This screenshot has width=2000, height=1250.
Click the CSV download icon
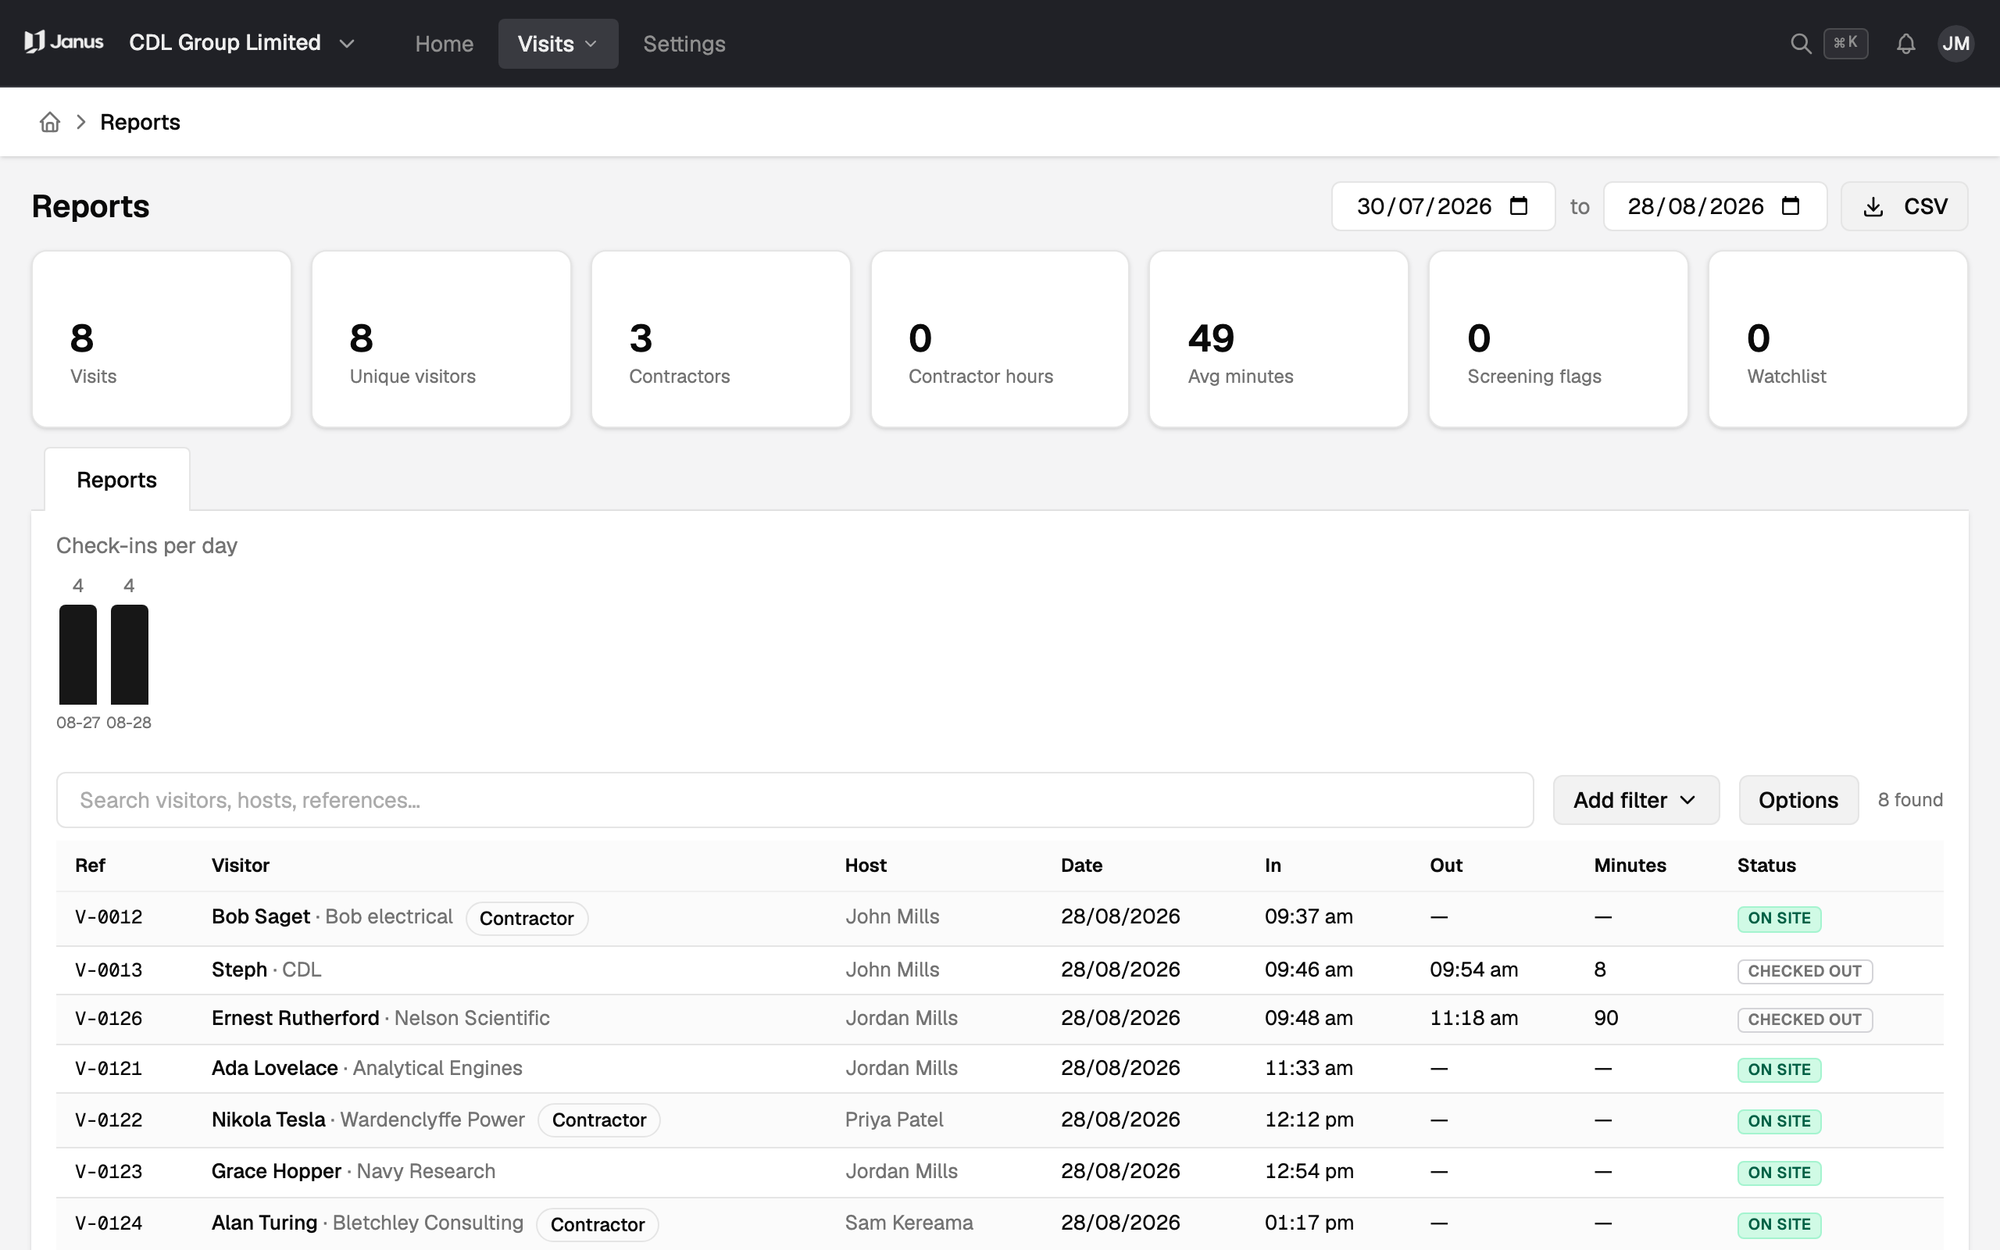point(1873,207)
